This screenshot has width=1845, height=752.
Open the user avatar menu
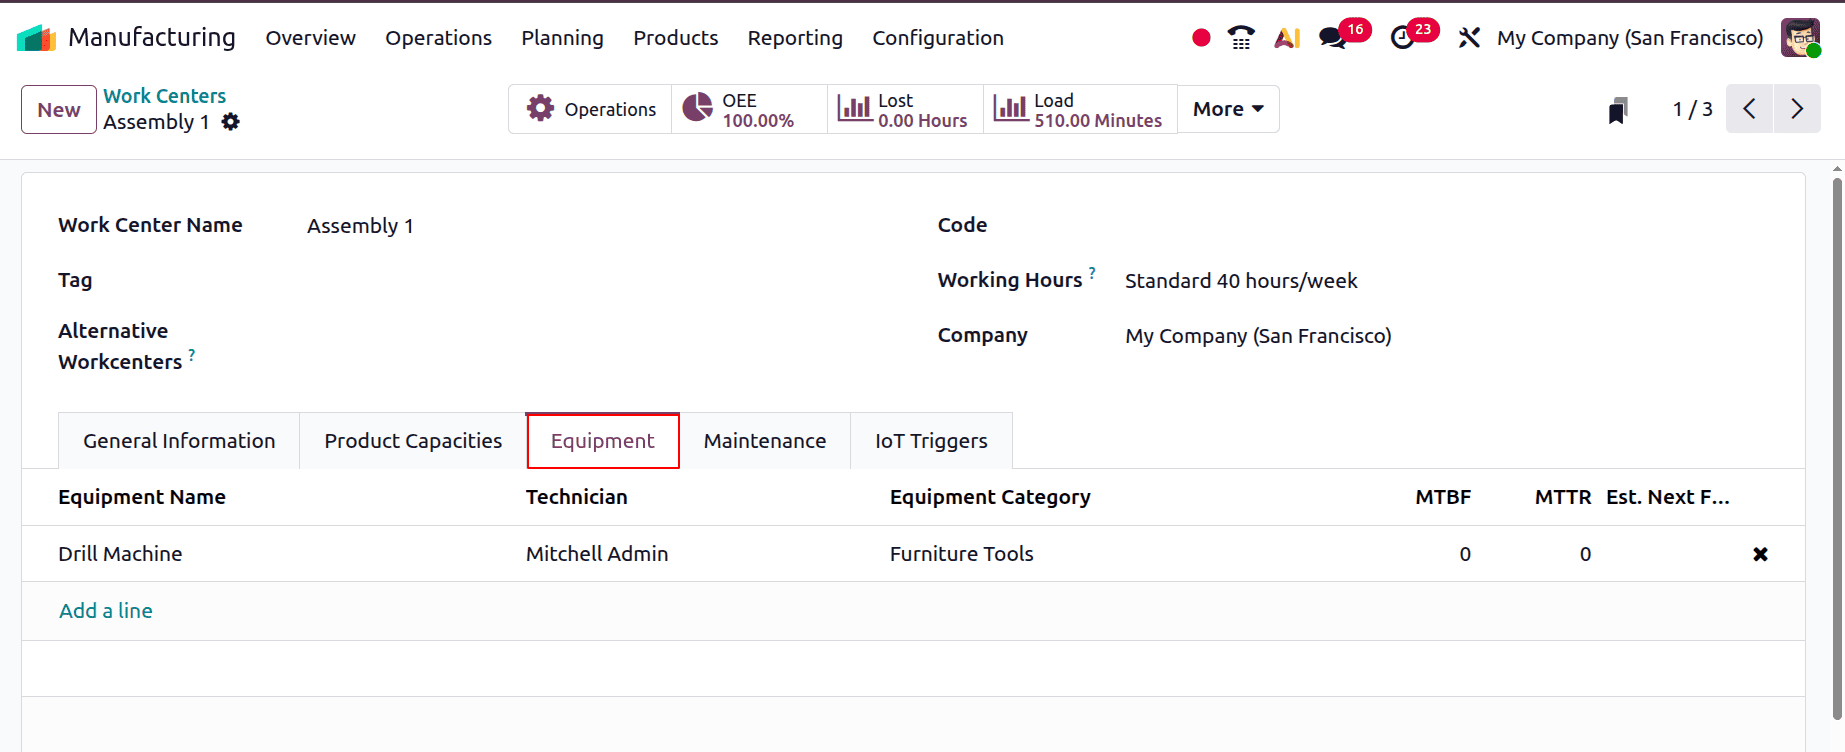(1800, 38)
